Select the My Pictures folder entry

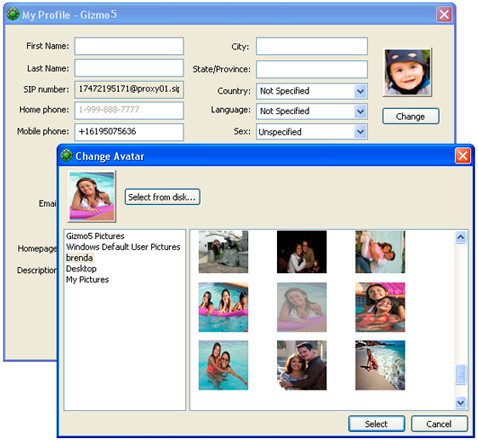tap(87, 280)
